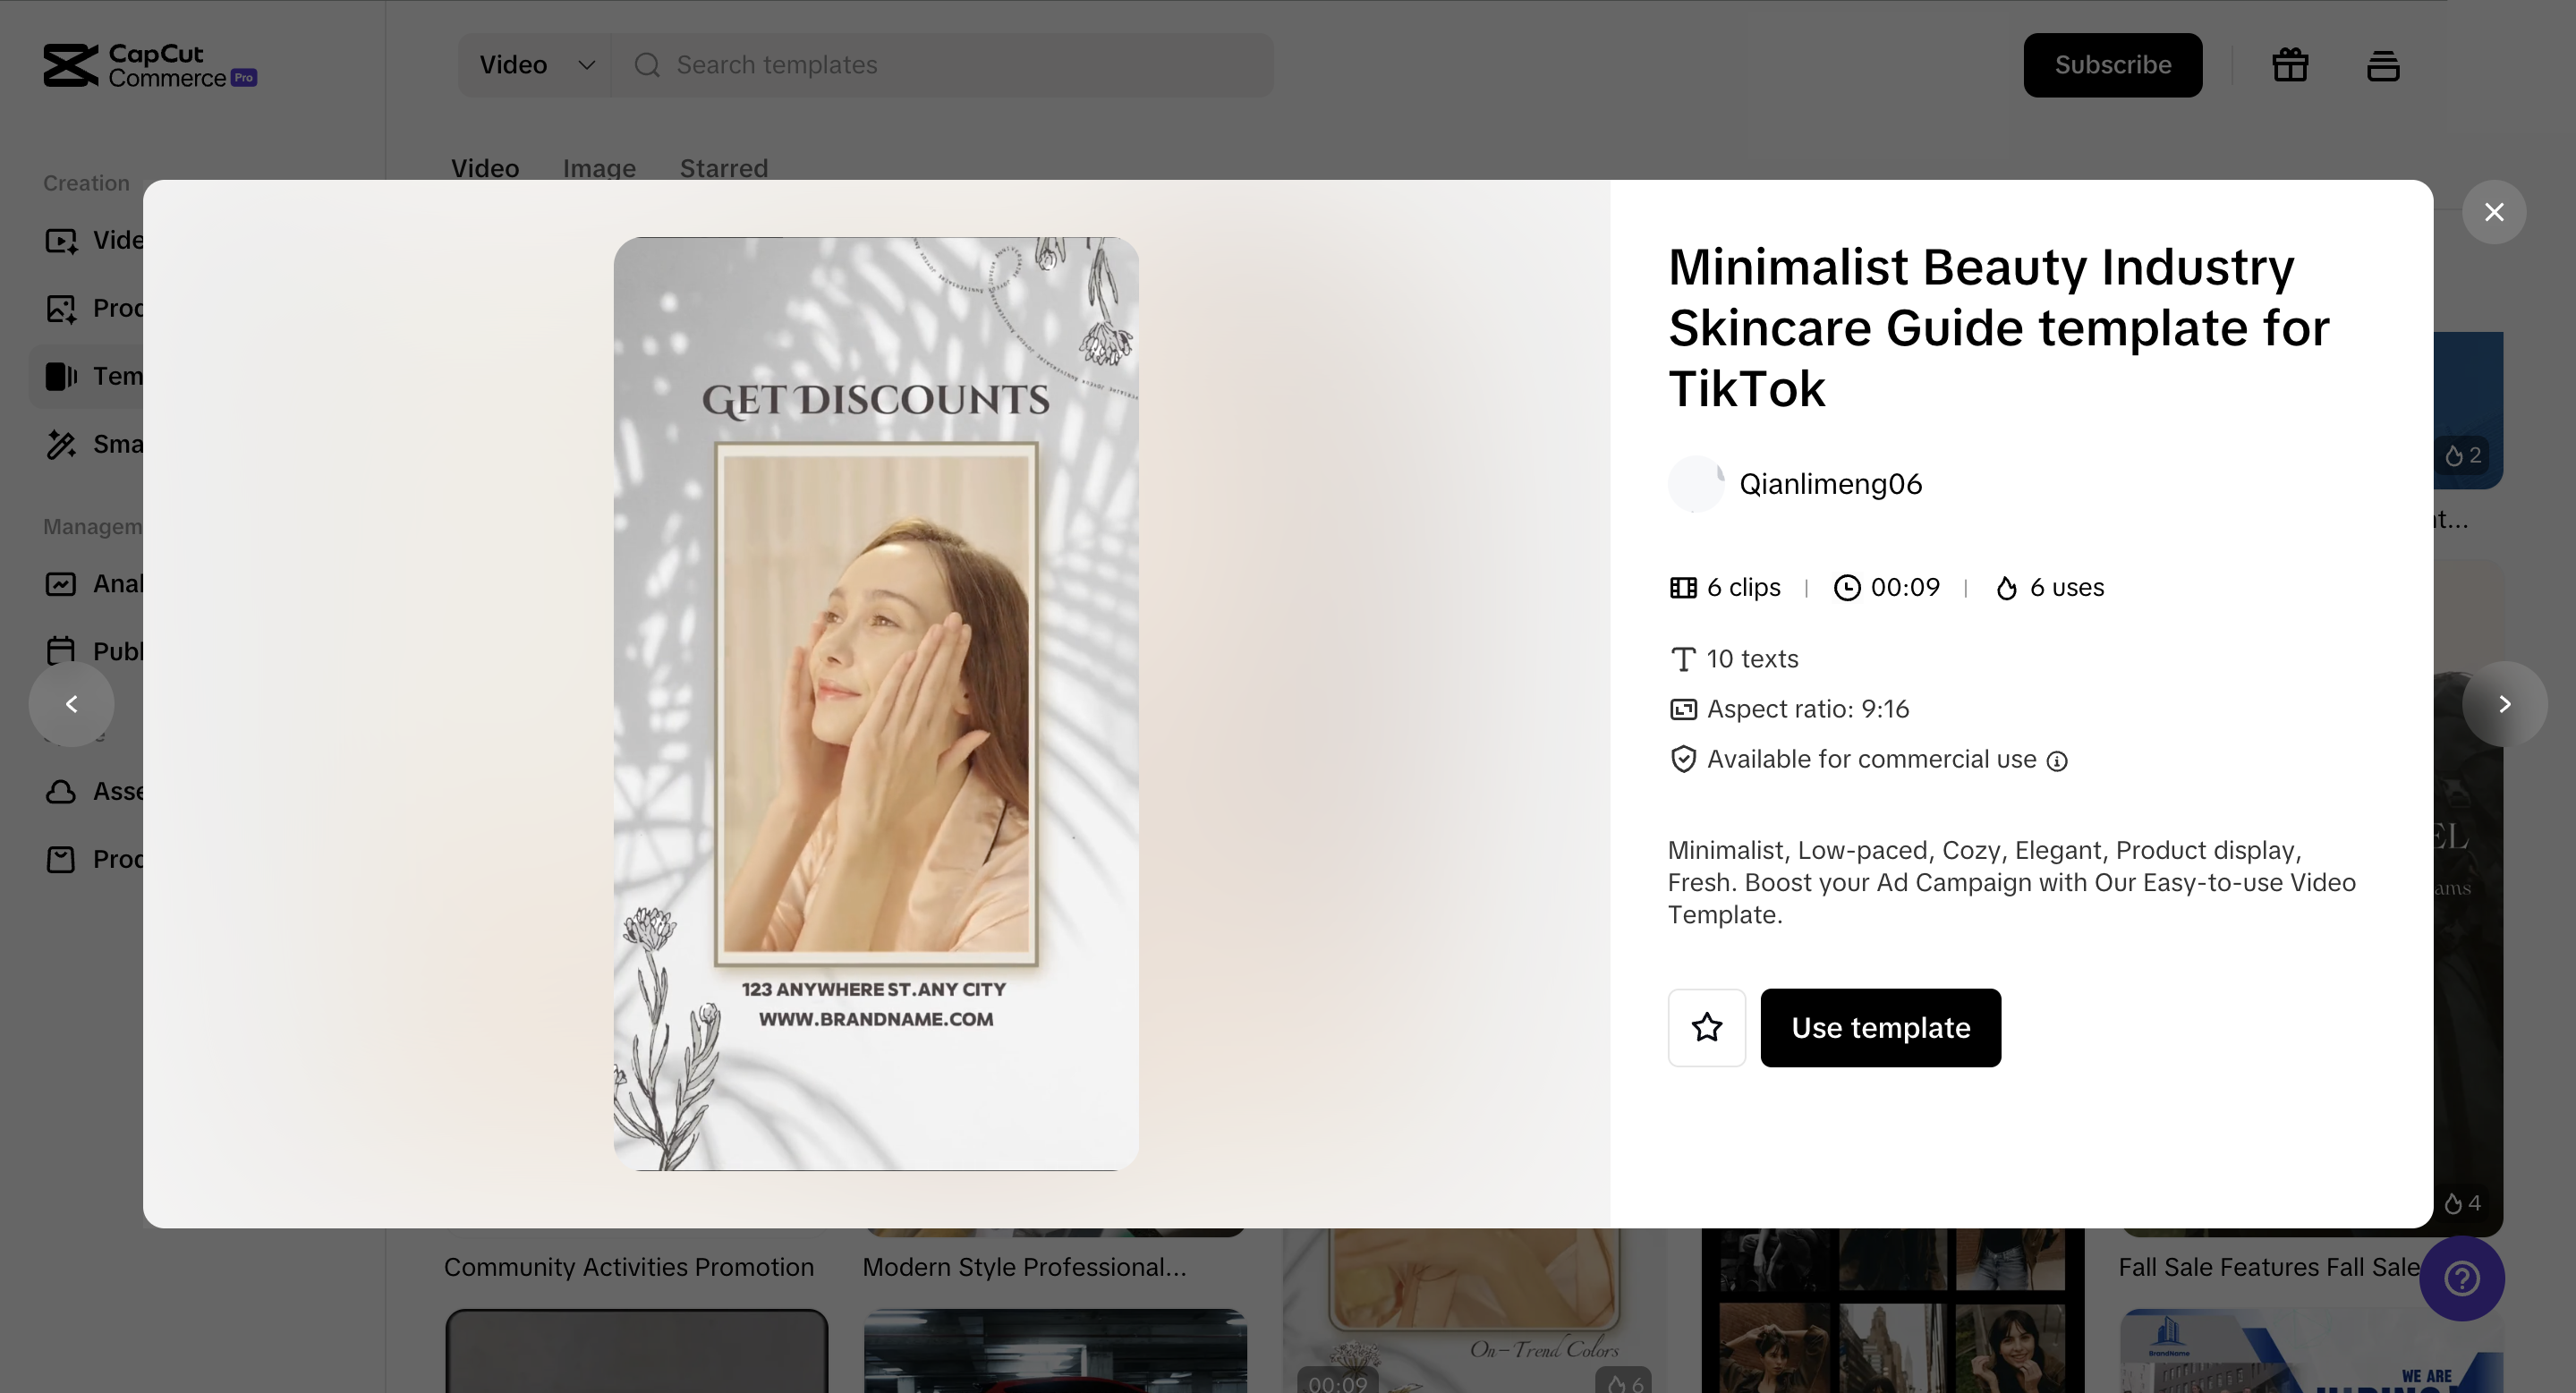This screenshot has height=1393, width=2576.
Task: Close the template preview dialog
Action: (2494, 212)
